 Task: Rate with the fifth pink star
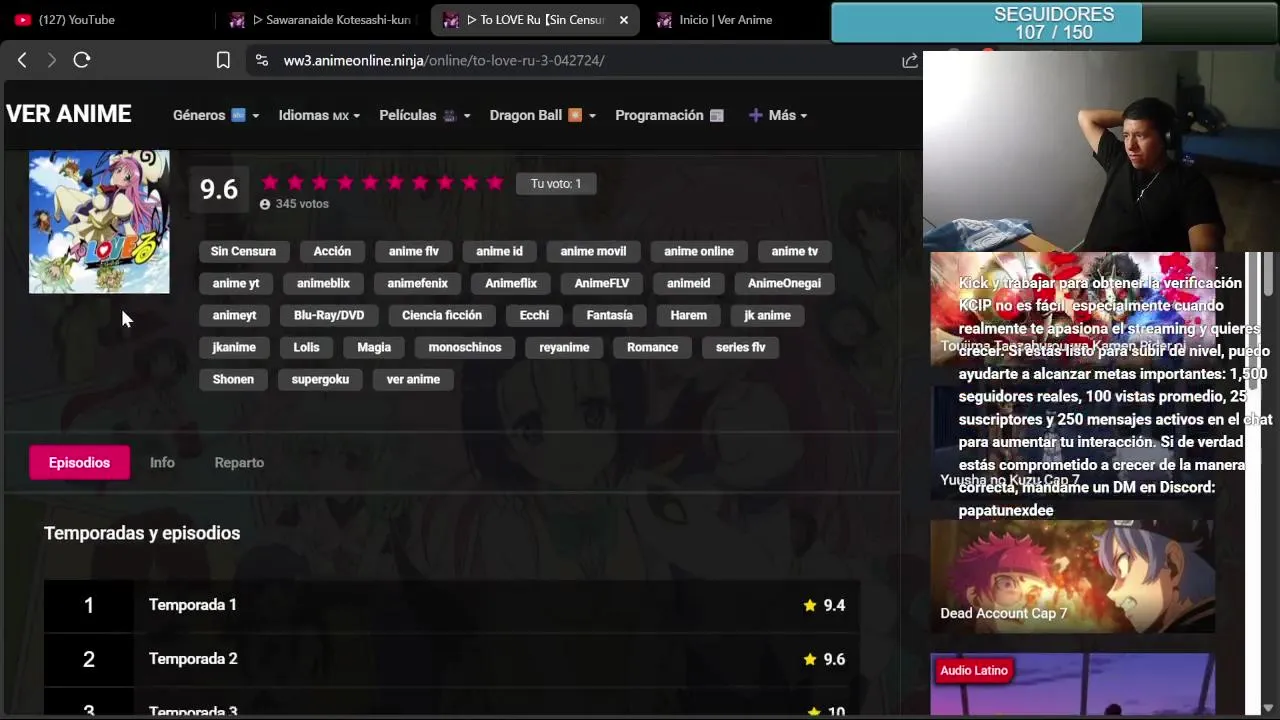point(370,182)
